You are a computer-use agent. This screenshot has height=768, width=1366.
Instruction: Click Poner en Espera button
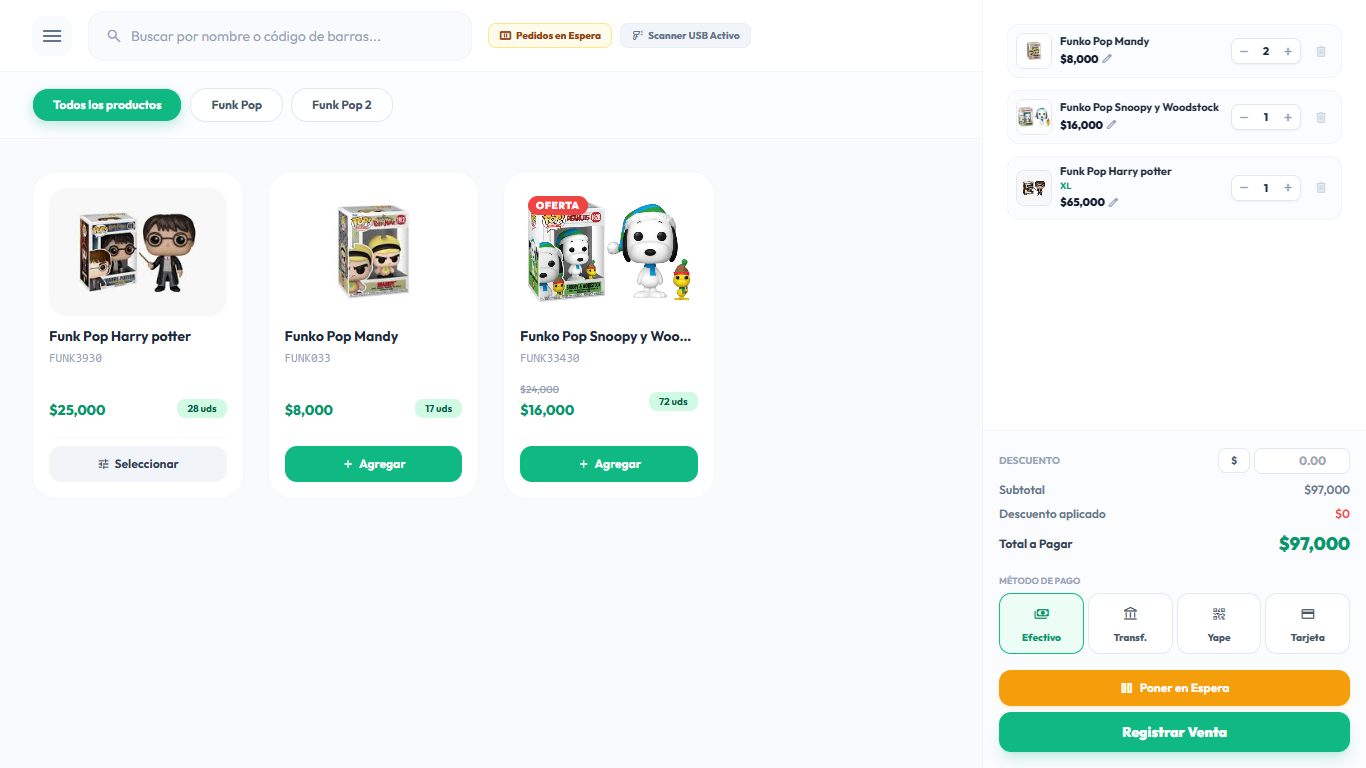[1174, 688]
